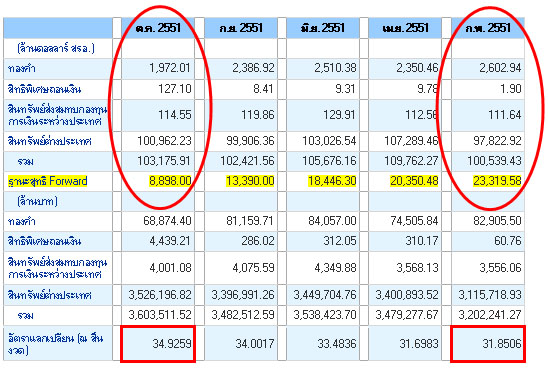548x368 pixels.
Task: Click the total 105,676.16
Action: pyautogui.click(x=329, y=161)
